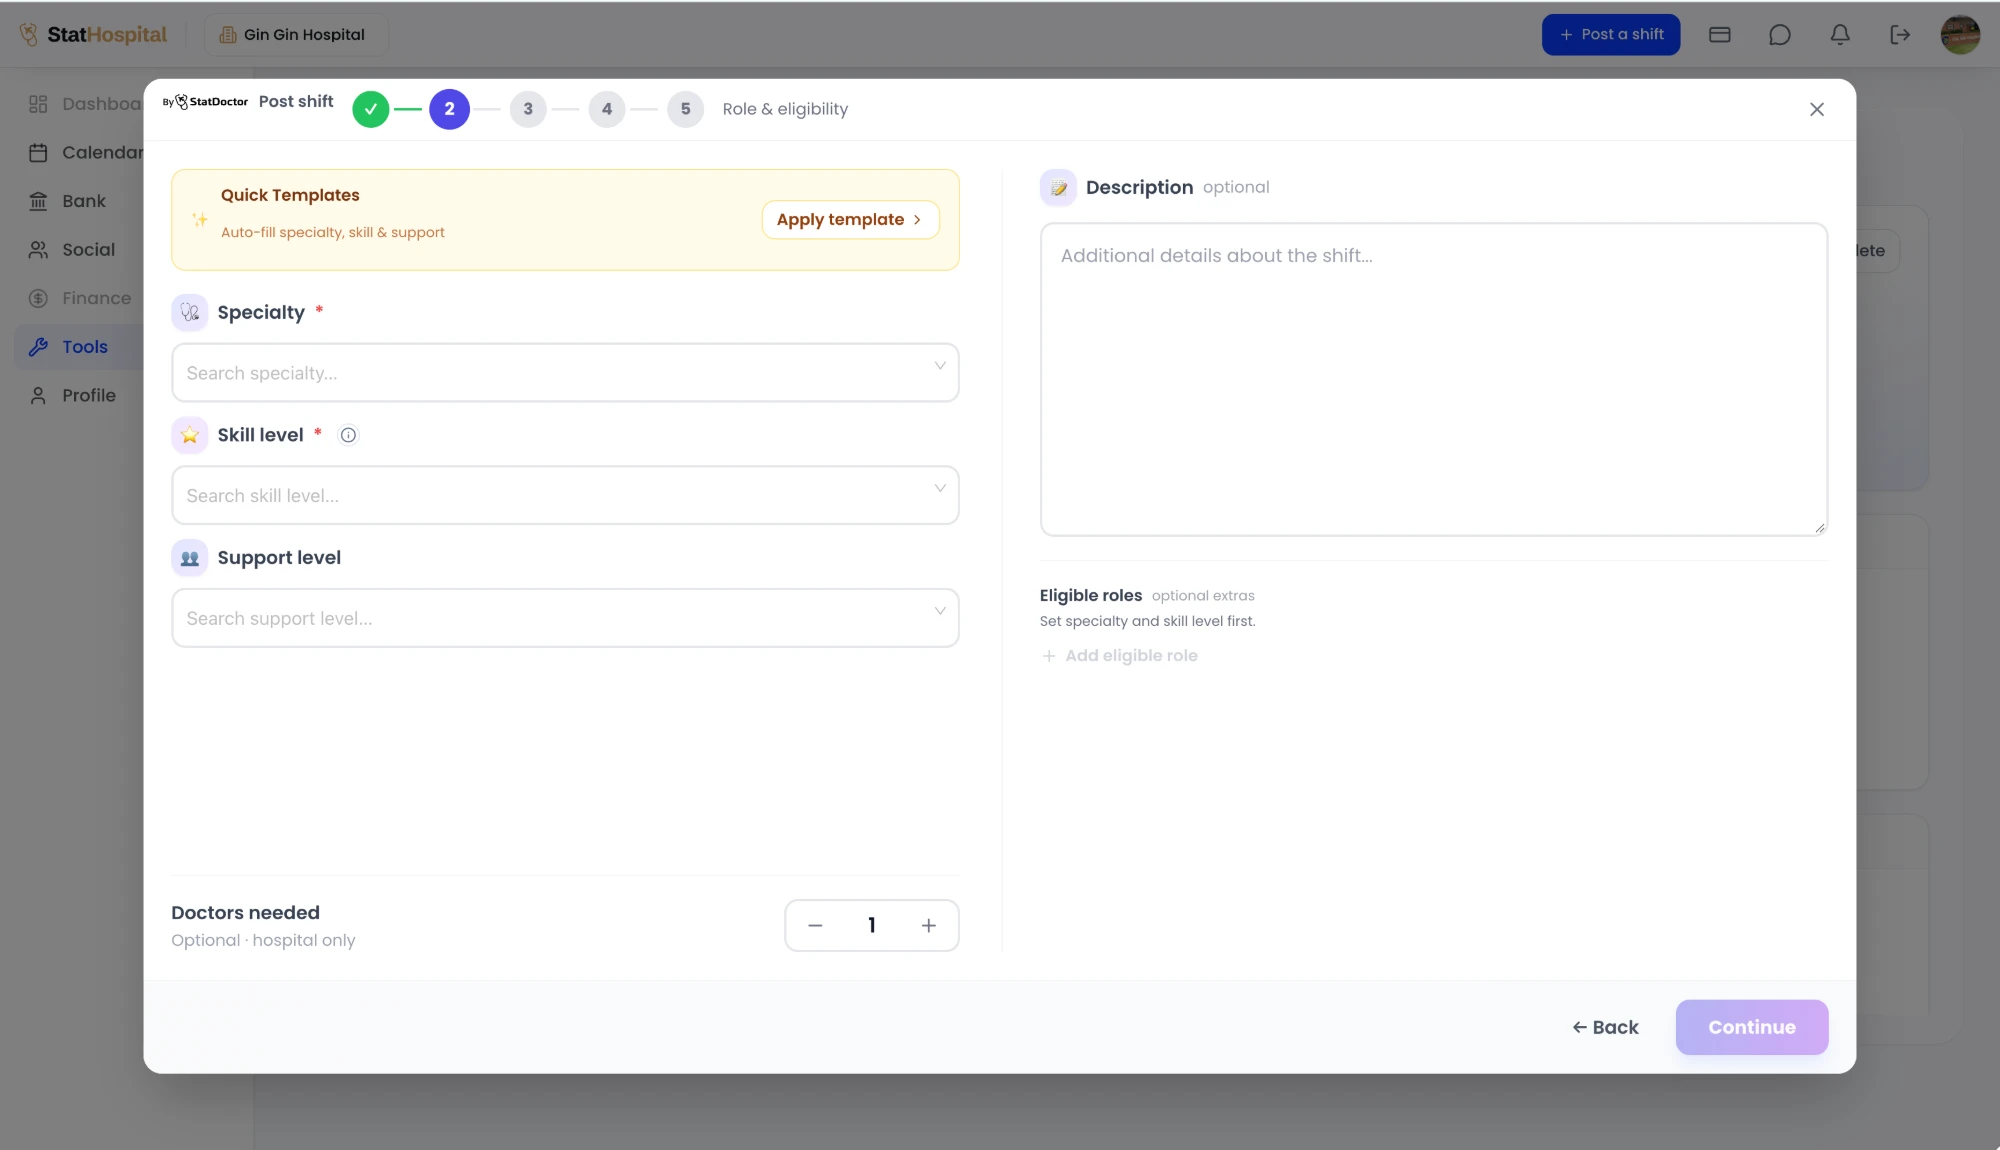Open the Support level search dropdown

point(565,618)
